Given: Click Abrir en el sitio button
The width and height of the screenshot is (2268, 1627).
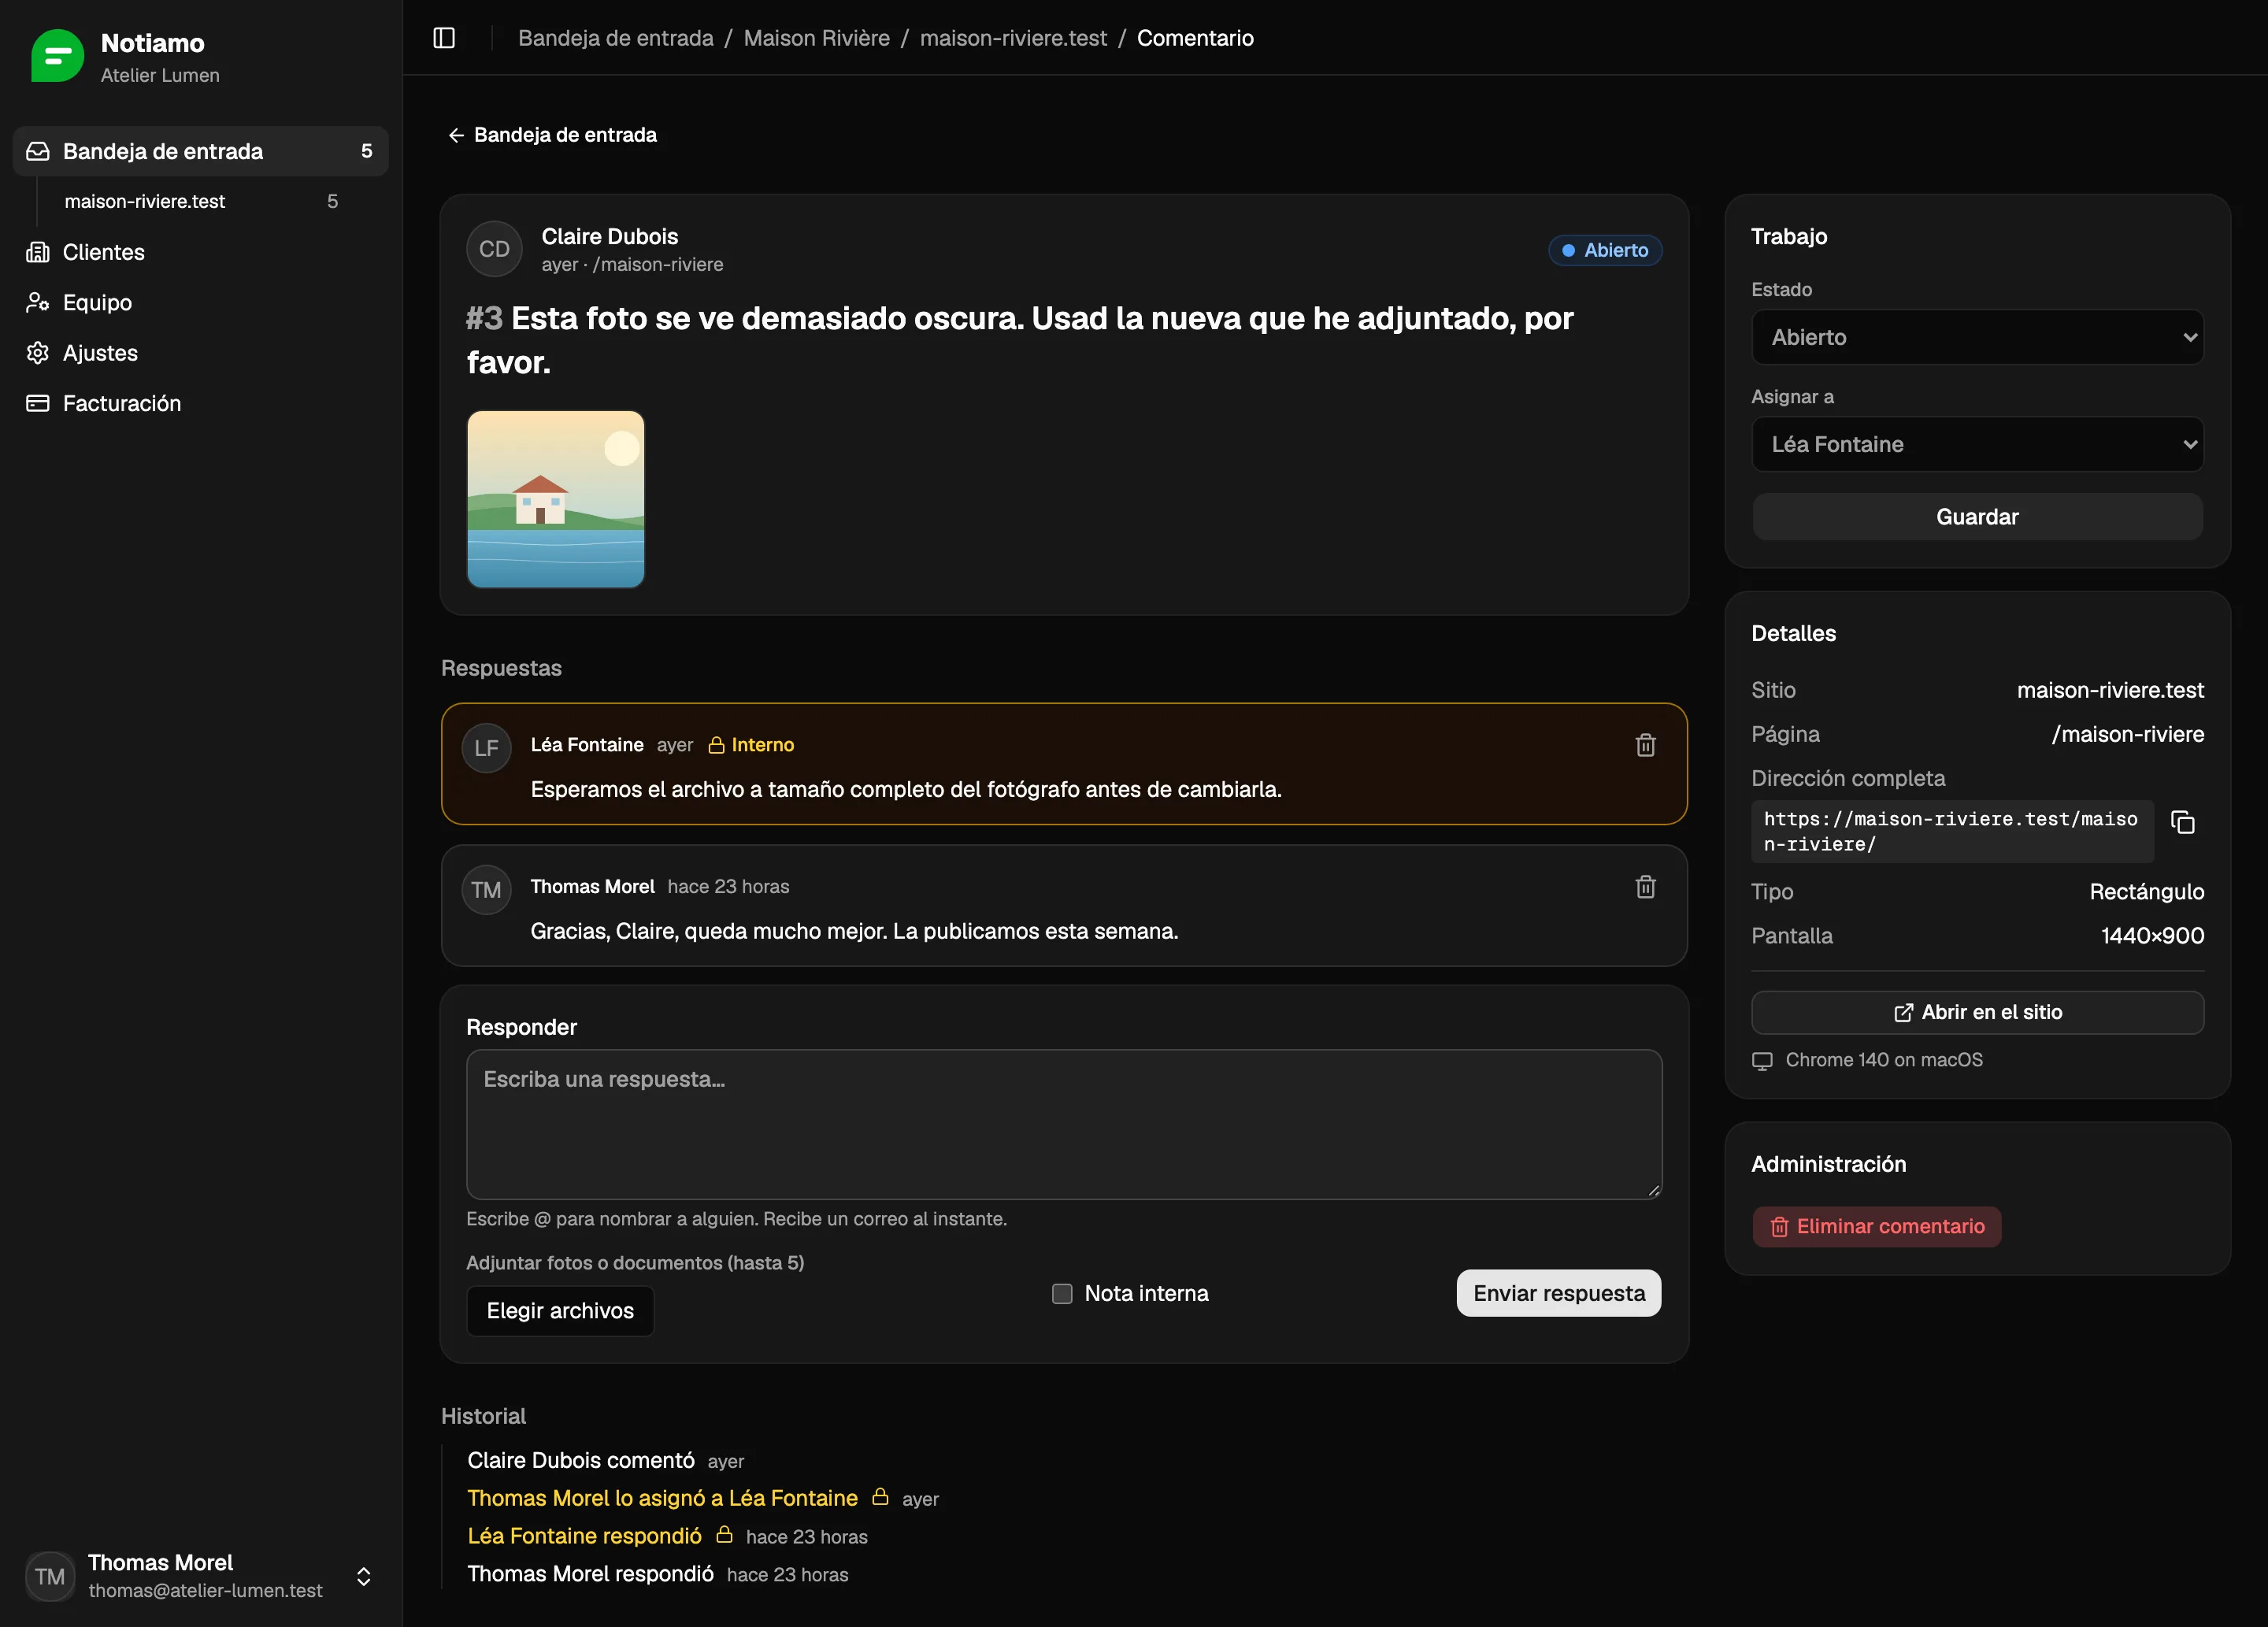Looking at the screenshot, I should (x=1977, y=1012).
